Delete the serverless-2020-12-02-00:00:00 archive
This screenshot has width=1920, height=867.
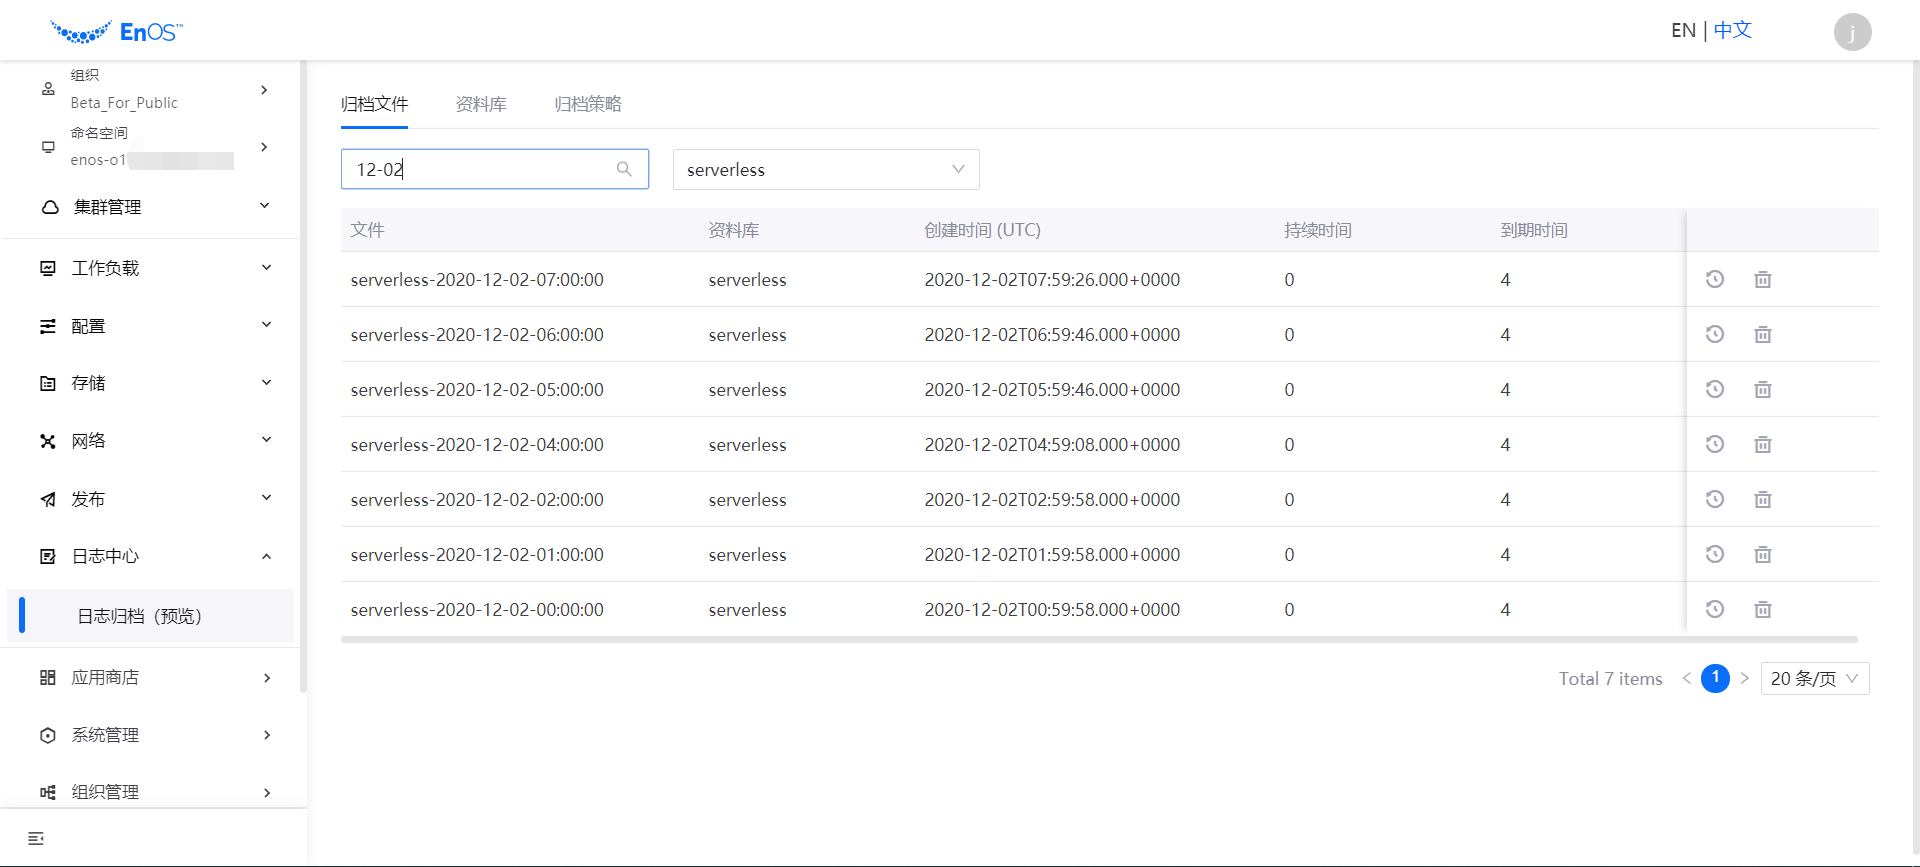(1763, 609)
